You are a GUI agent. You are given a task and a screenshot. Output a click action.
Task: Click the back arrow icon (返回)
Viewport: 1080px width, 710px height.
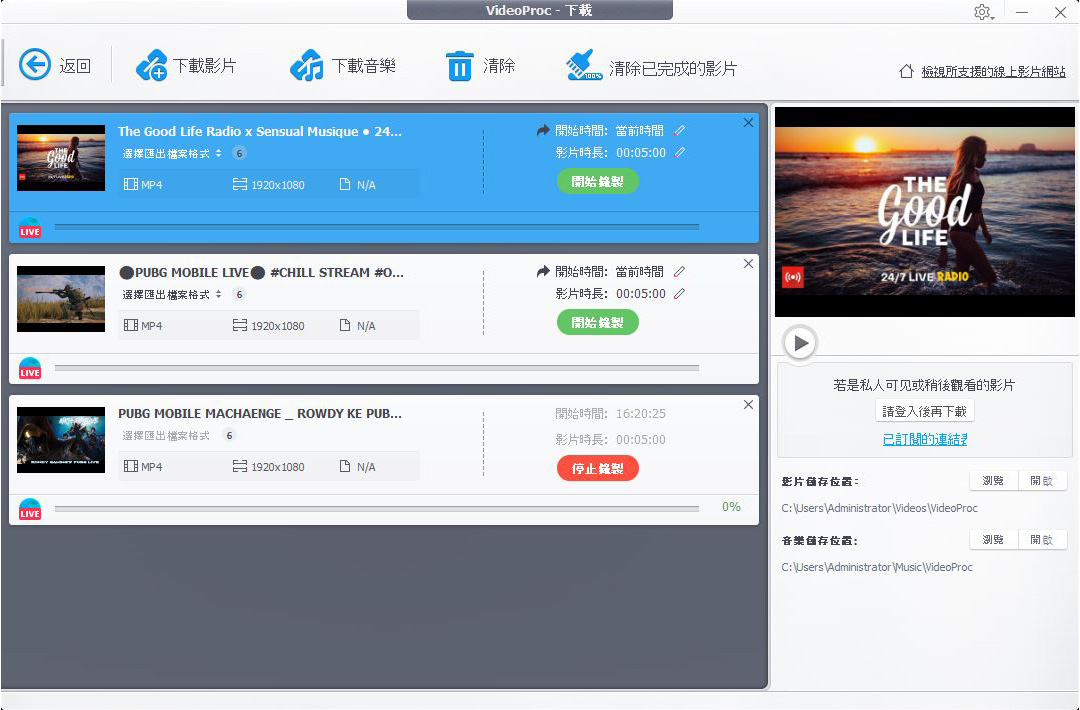[35, 66]
